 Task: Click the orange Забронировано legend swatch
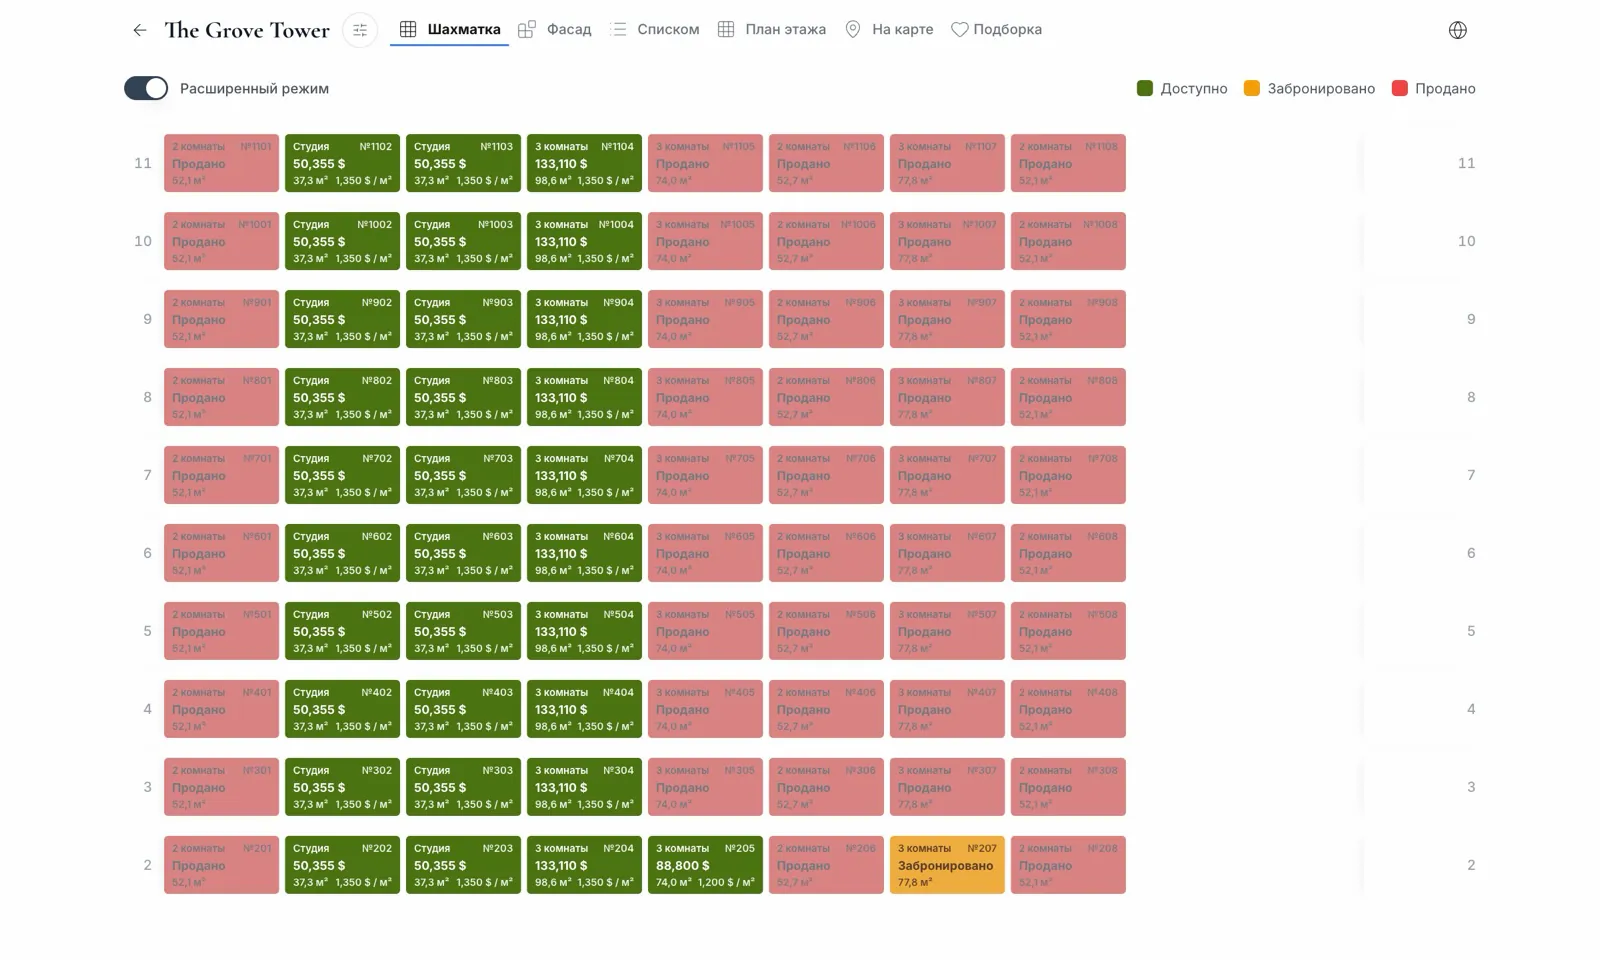point(1252,88)
